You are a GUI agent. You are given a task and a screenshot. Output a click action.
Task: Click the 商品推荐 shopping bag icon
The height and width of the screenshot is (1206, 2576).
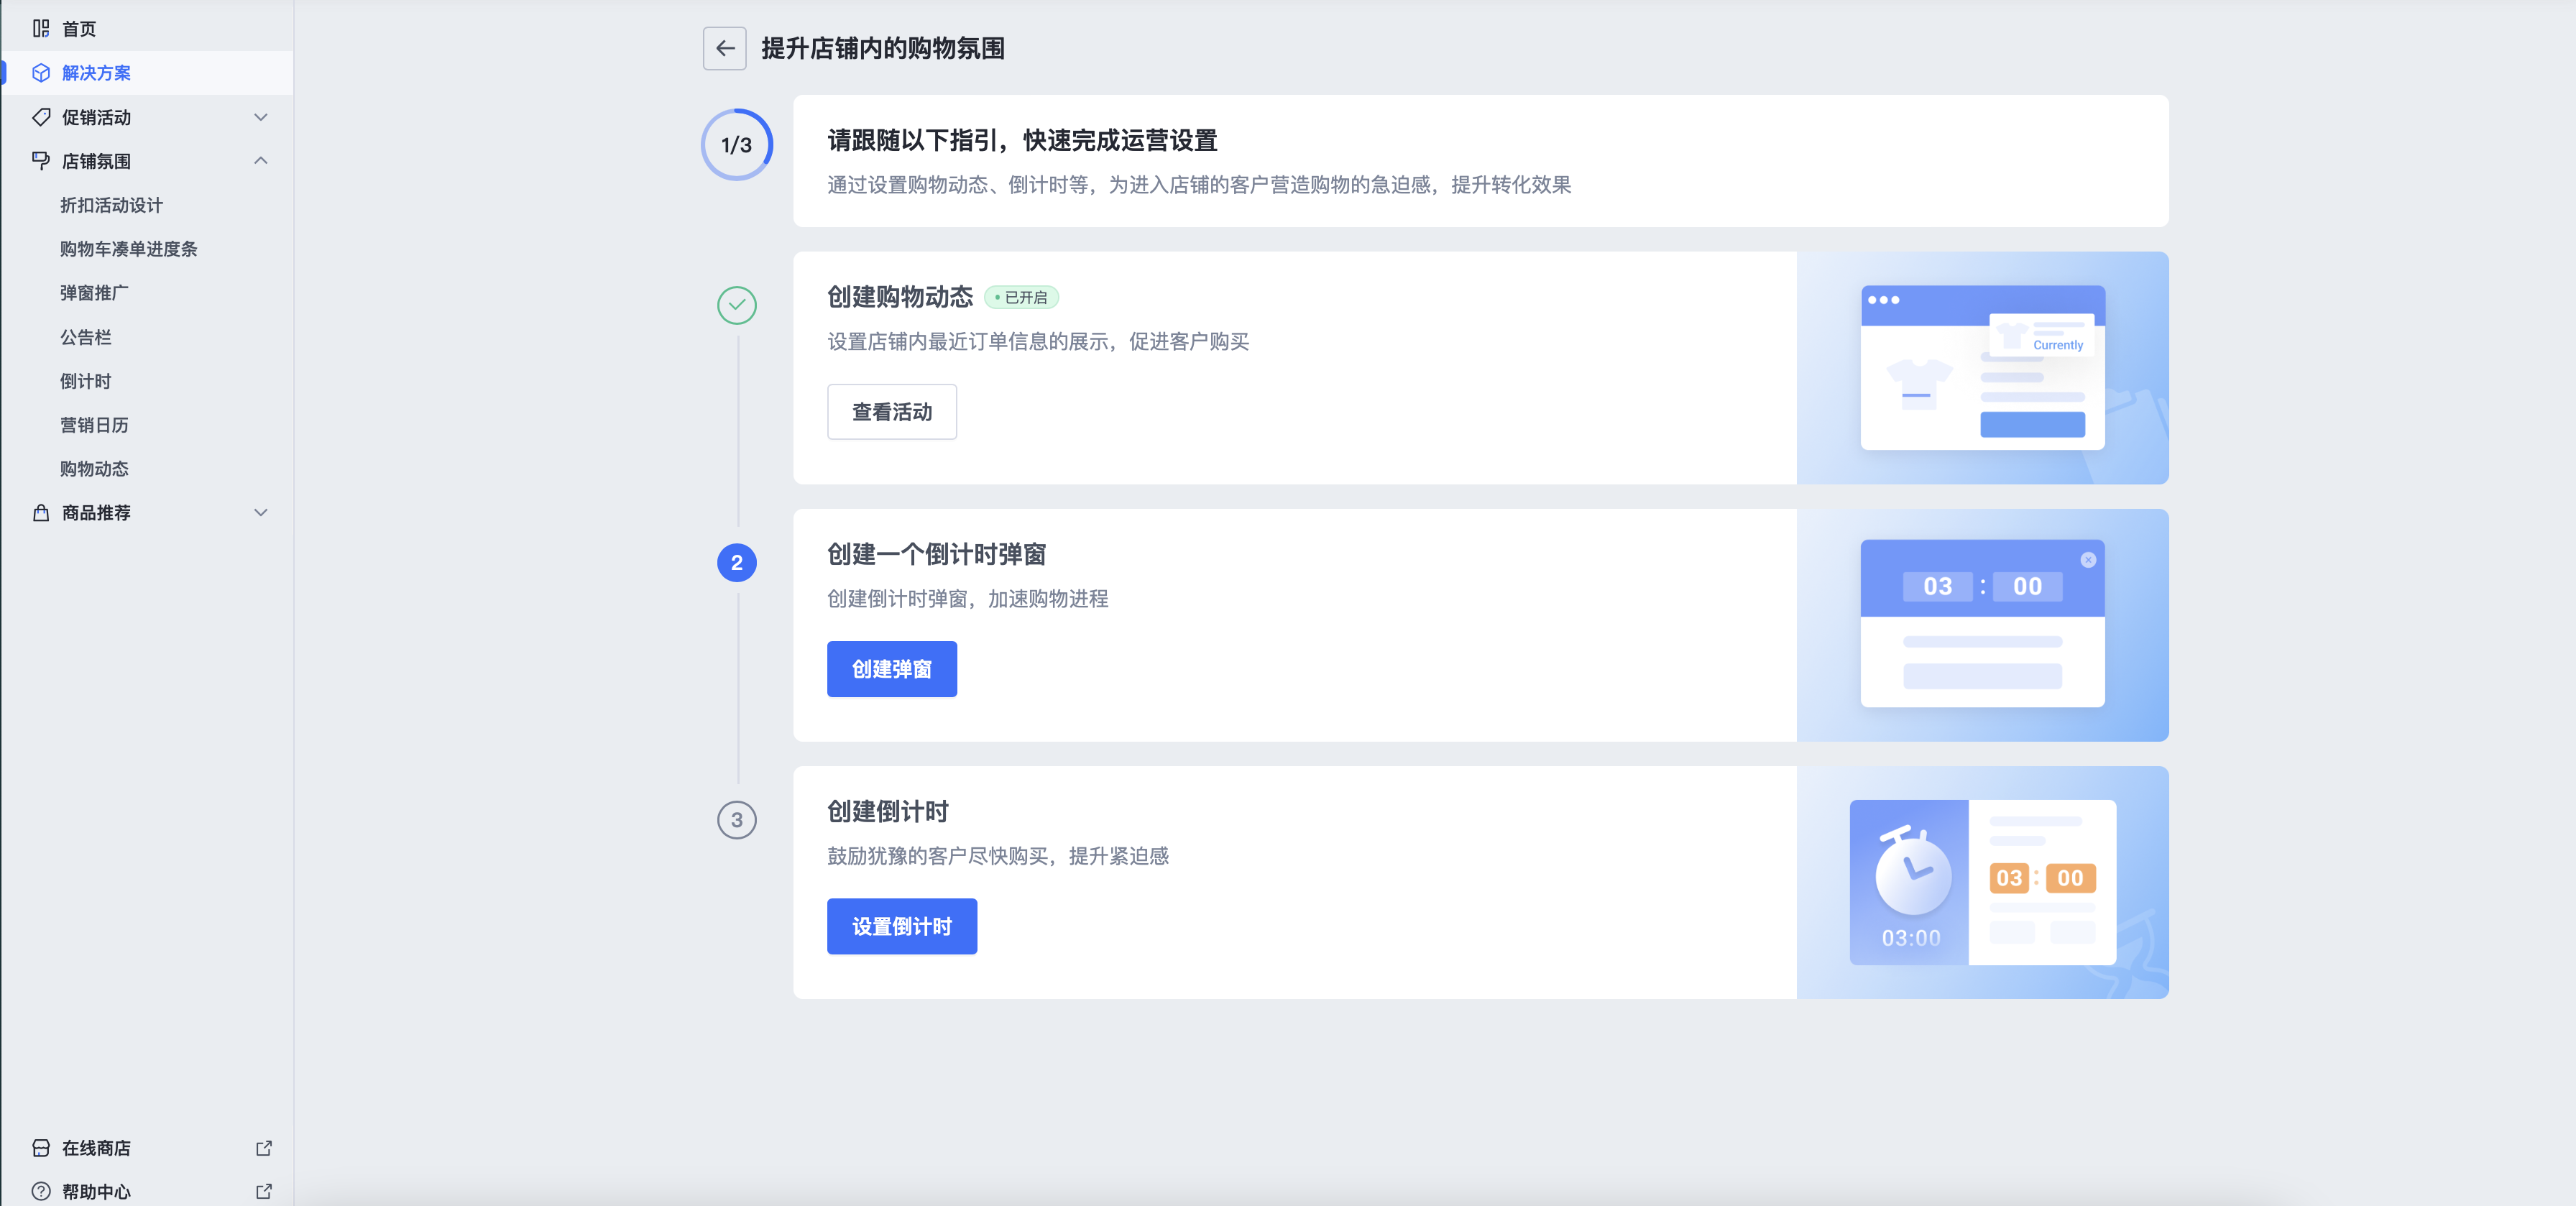point(41,513)
